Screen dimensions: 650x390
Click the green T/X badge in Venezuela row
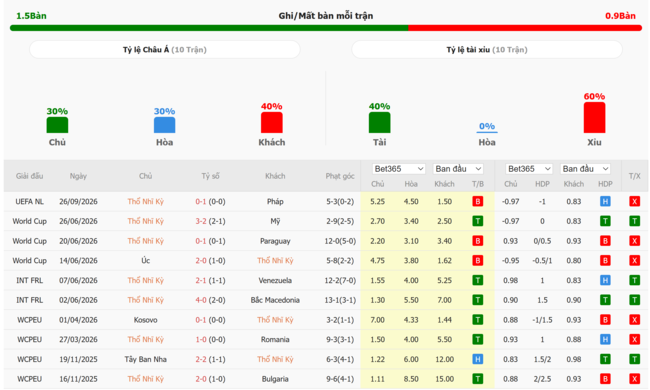(634, 281)
